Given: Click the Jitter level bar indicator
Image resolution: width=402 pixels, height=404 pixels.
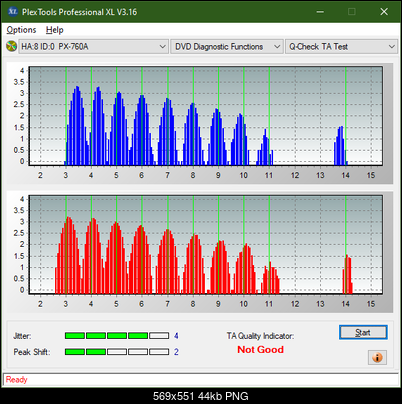Looking at the screenshot, I should click(117, 336).
